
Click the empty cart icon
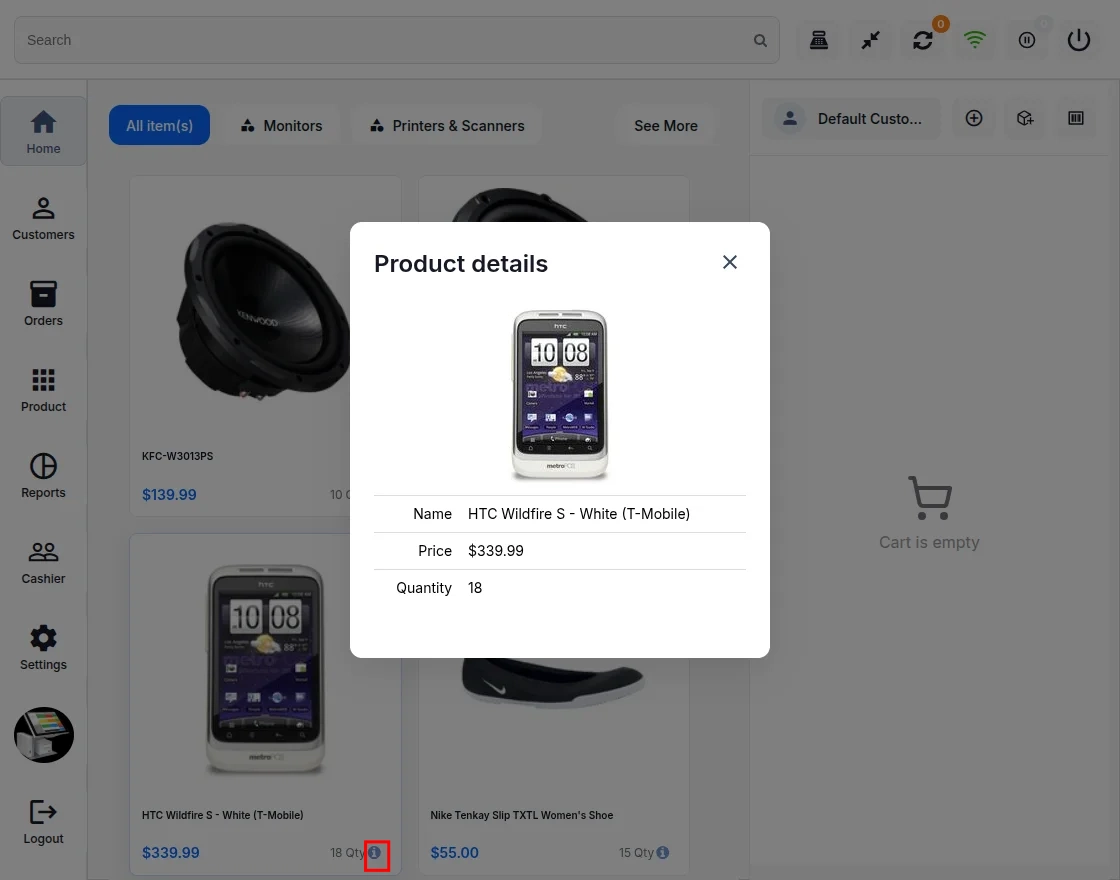point(929,498)
